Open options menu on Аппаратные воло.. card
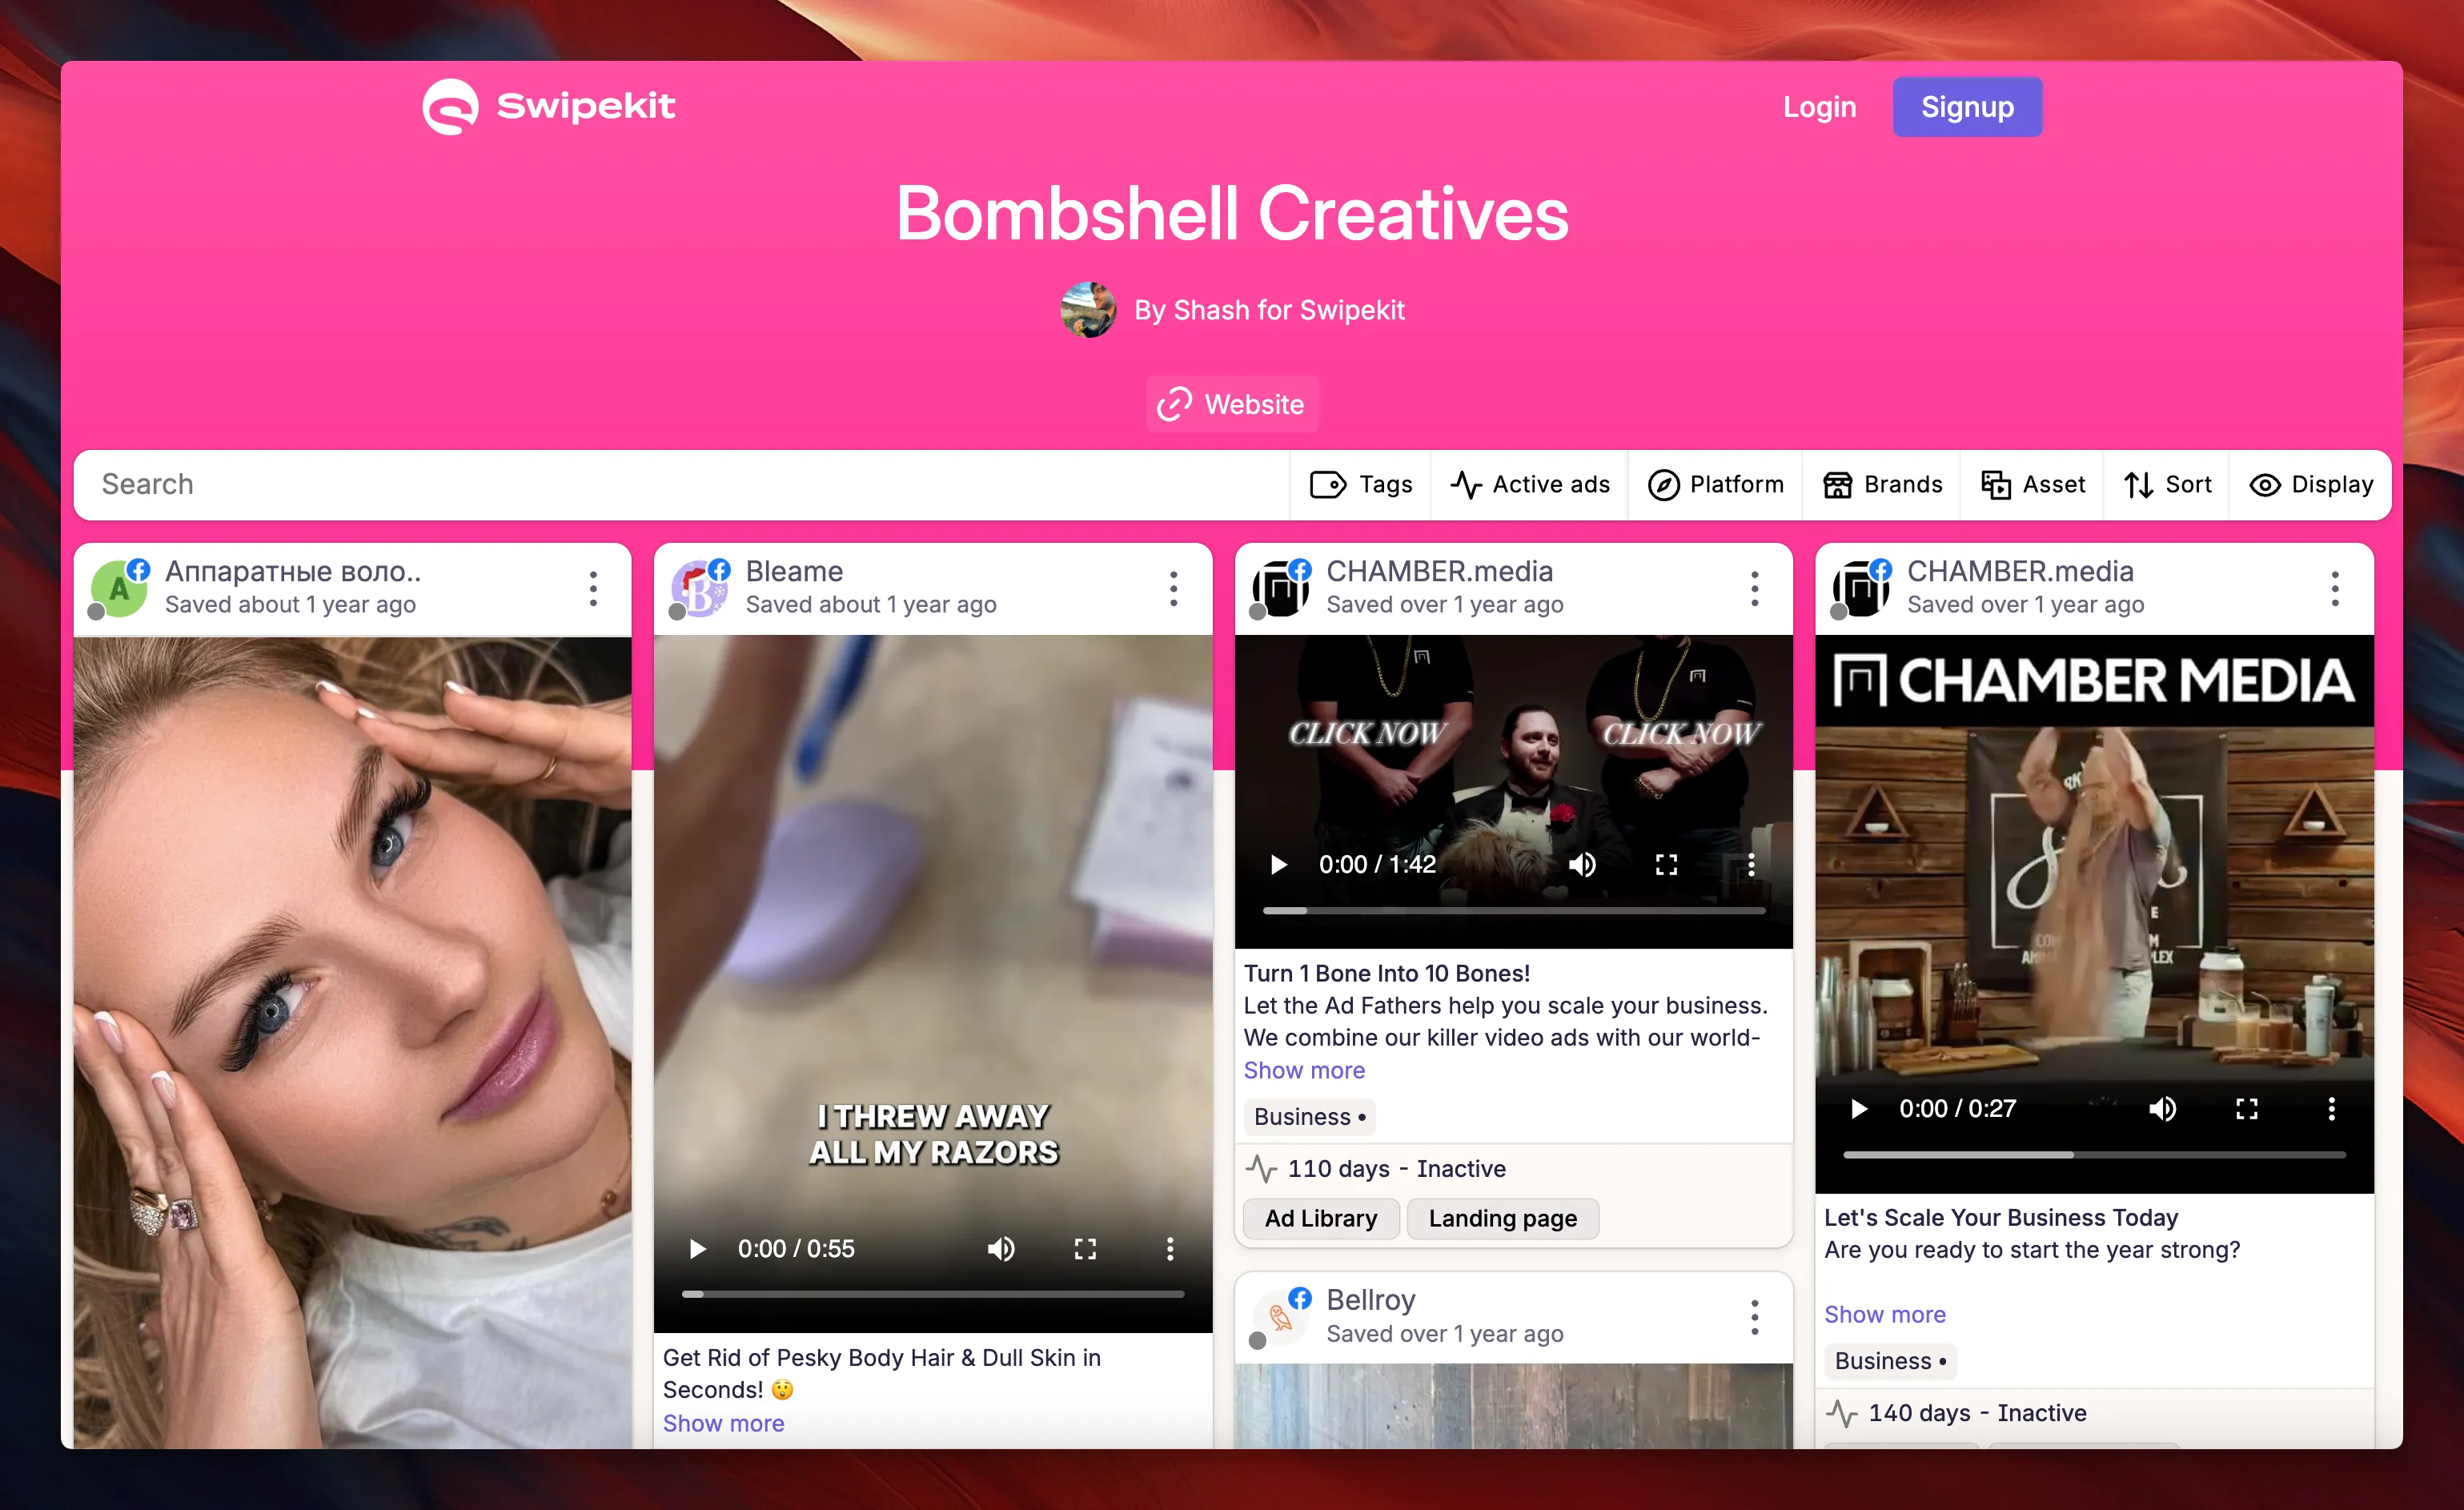The height and width of the screenshot is (1510, 2464). click(x=593, y=589)
